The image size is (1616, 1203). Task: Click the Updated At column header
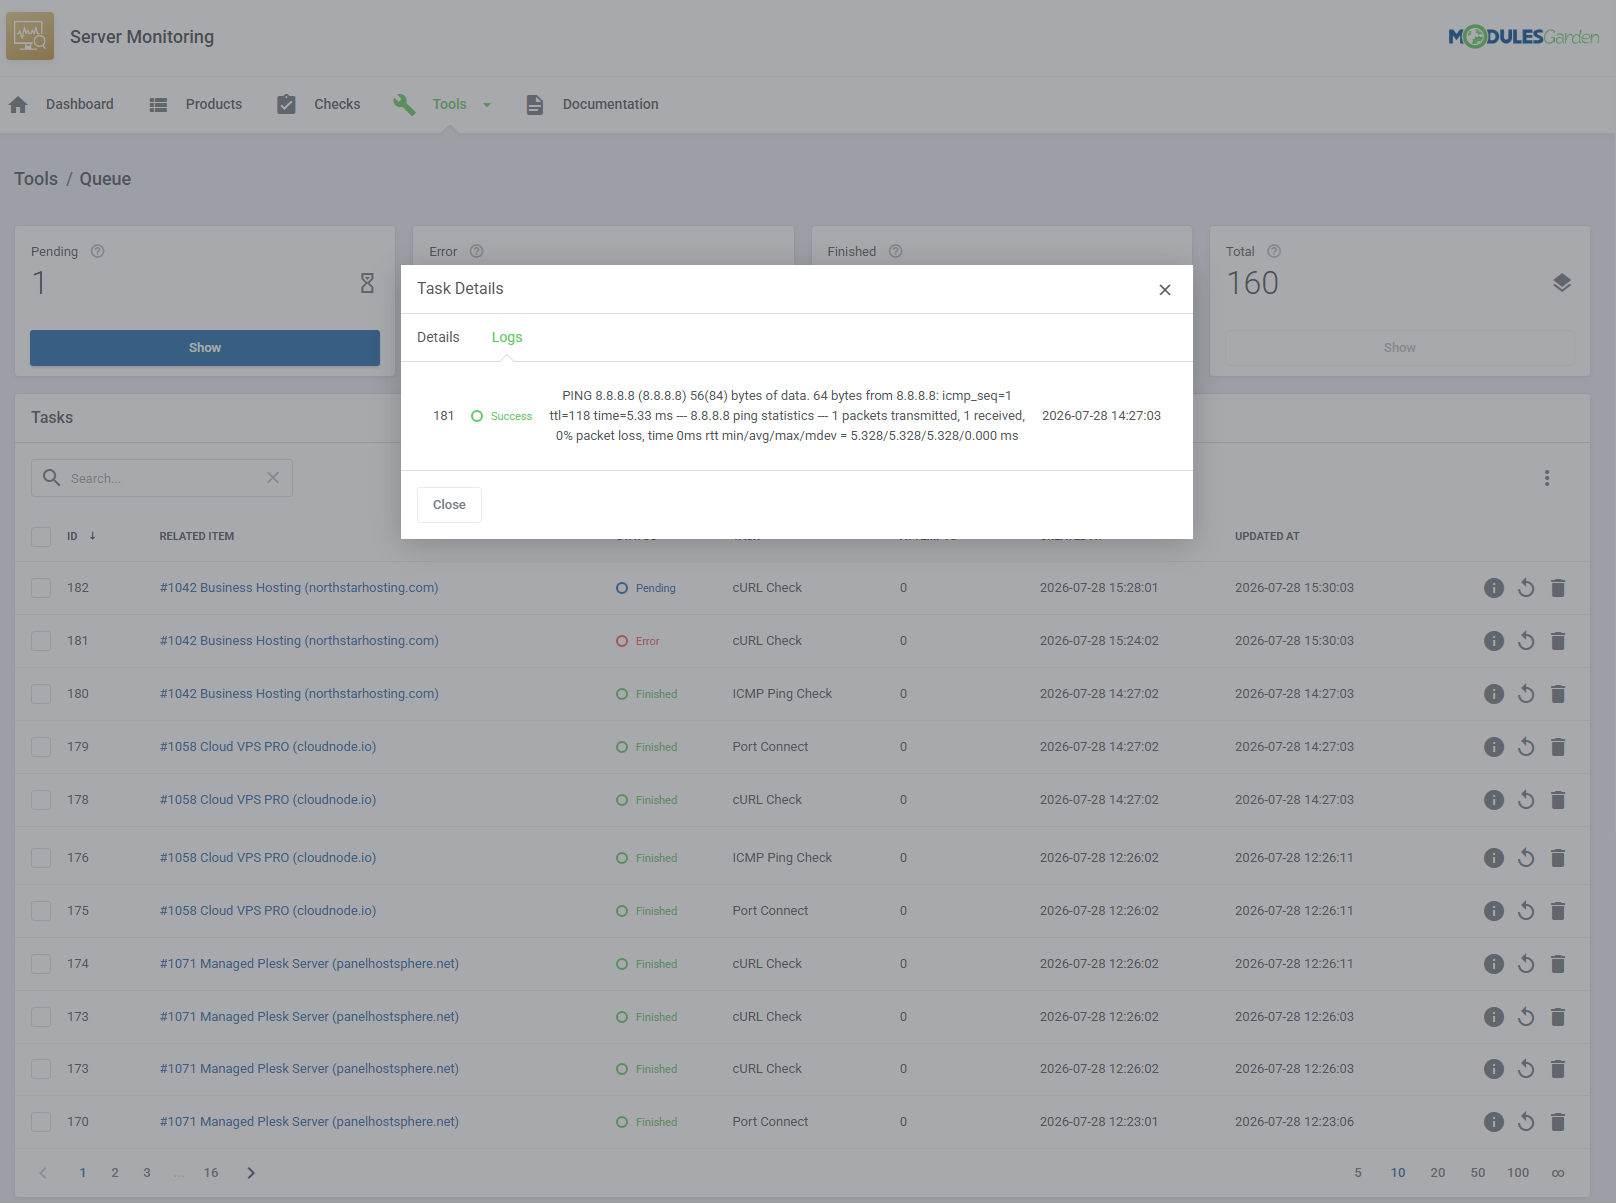coord(1267,536)
